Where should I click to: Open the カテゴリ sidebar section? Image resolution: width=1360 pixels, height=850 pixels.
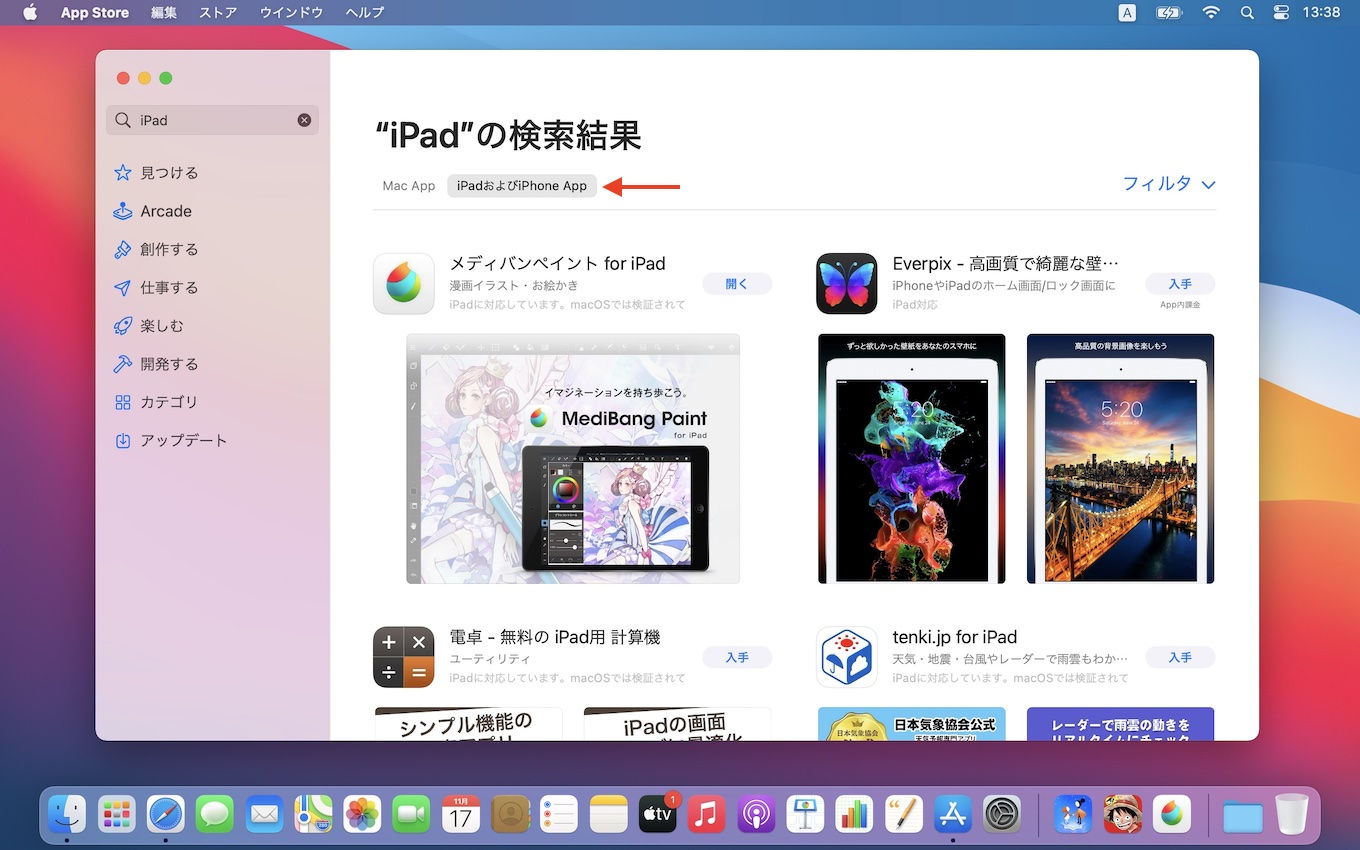156,402
